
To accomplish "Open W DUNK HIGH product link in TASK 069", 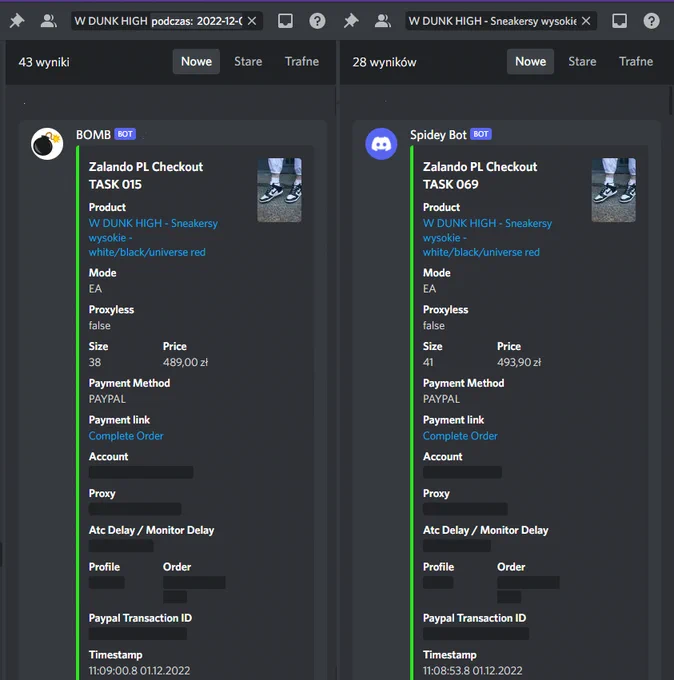I will coord(488,238).
